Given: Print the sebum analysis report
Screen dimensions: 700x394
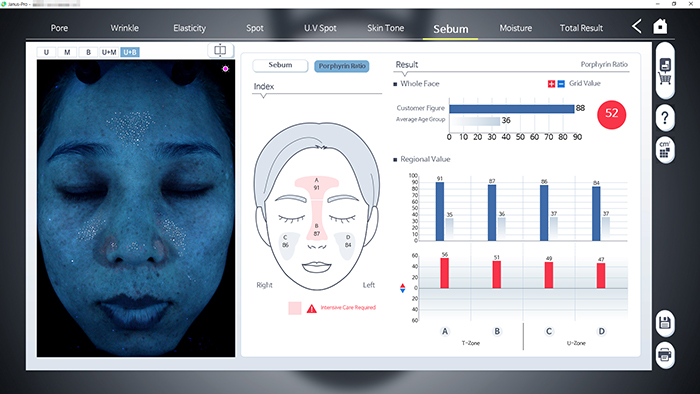Looking at the screenshot, I should (x=665, y=355).
